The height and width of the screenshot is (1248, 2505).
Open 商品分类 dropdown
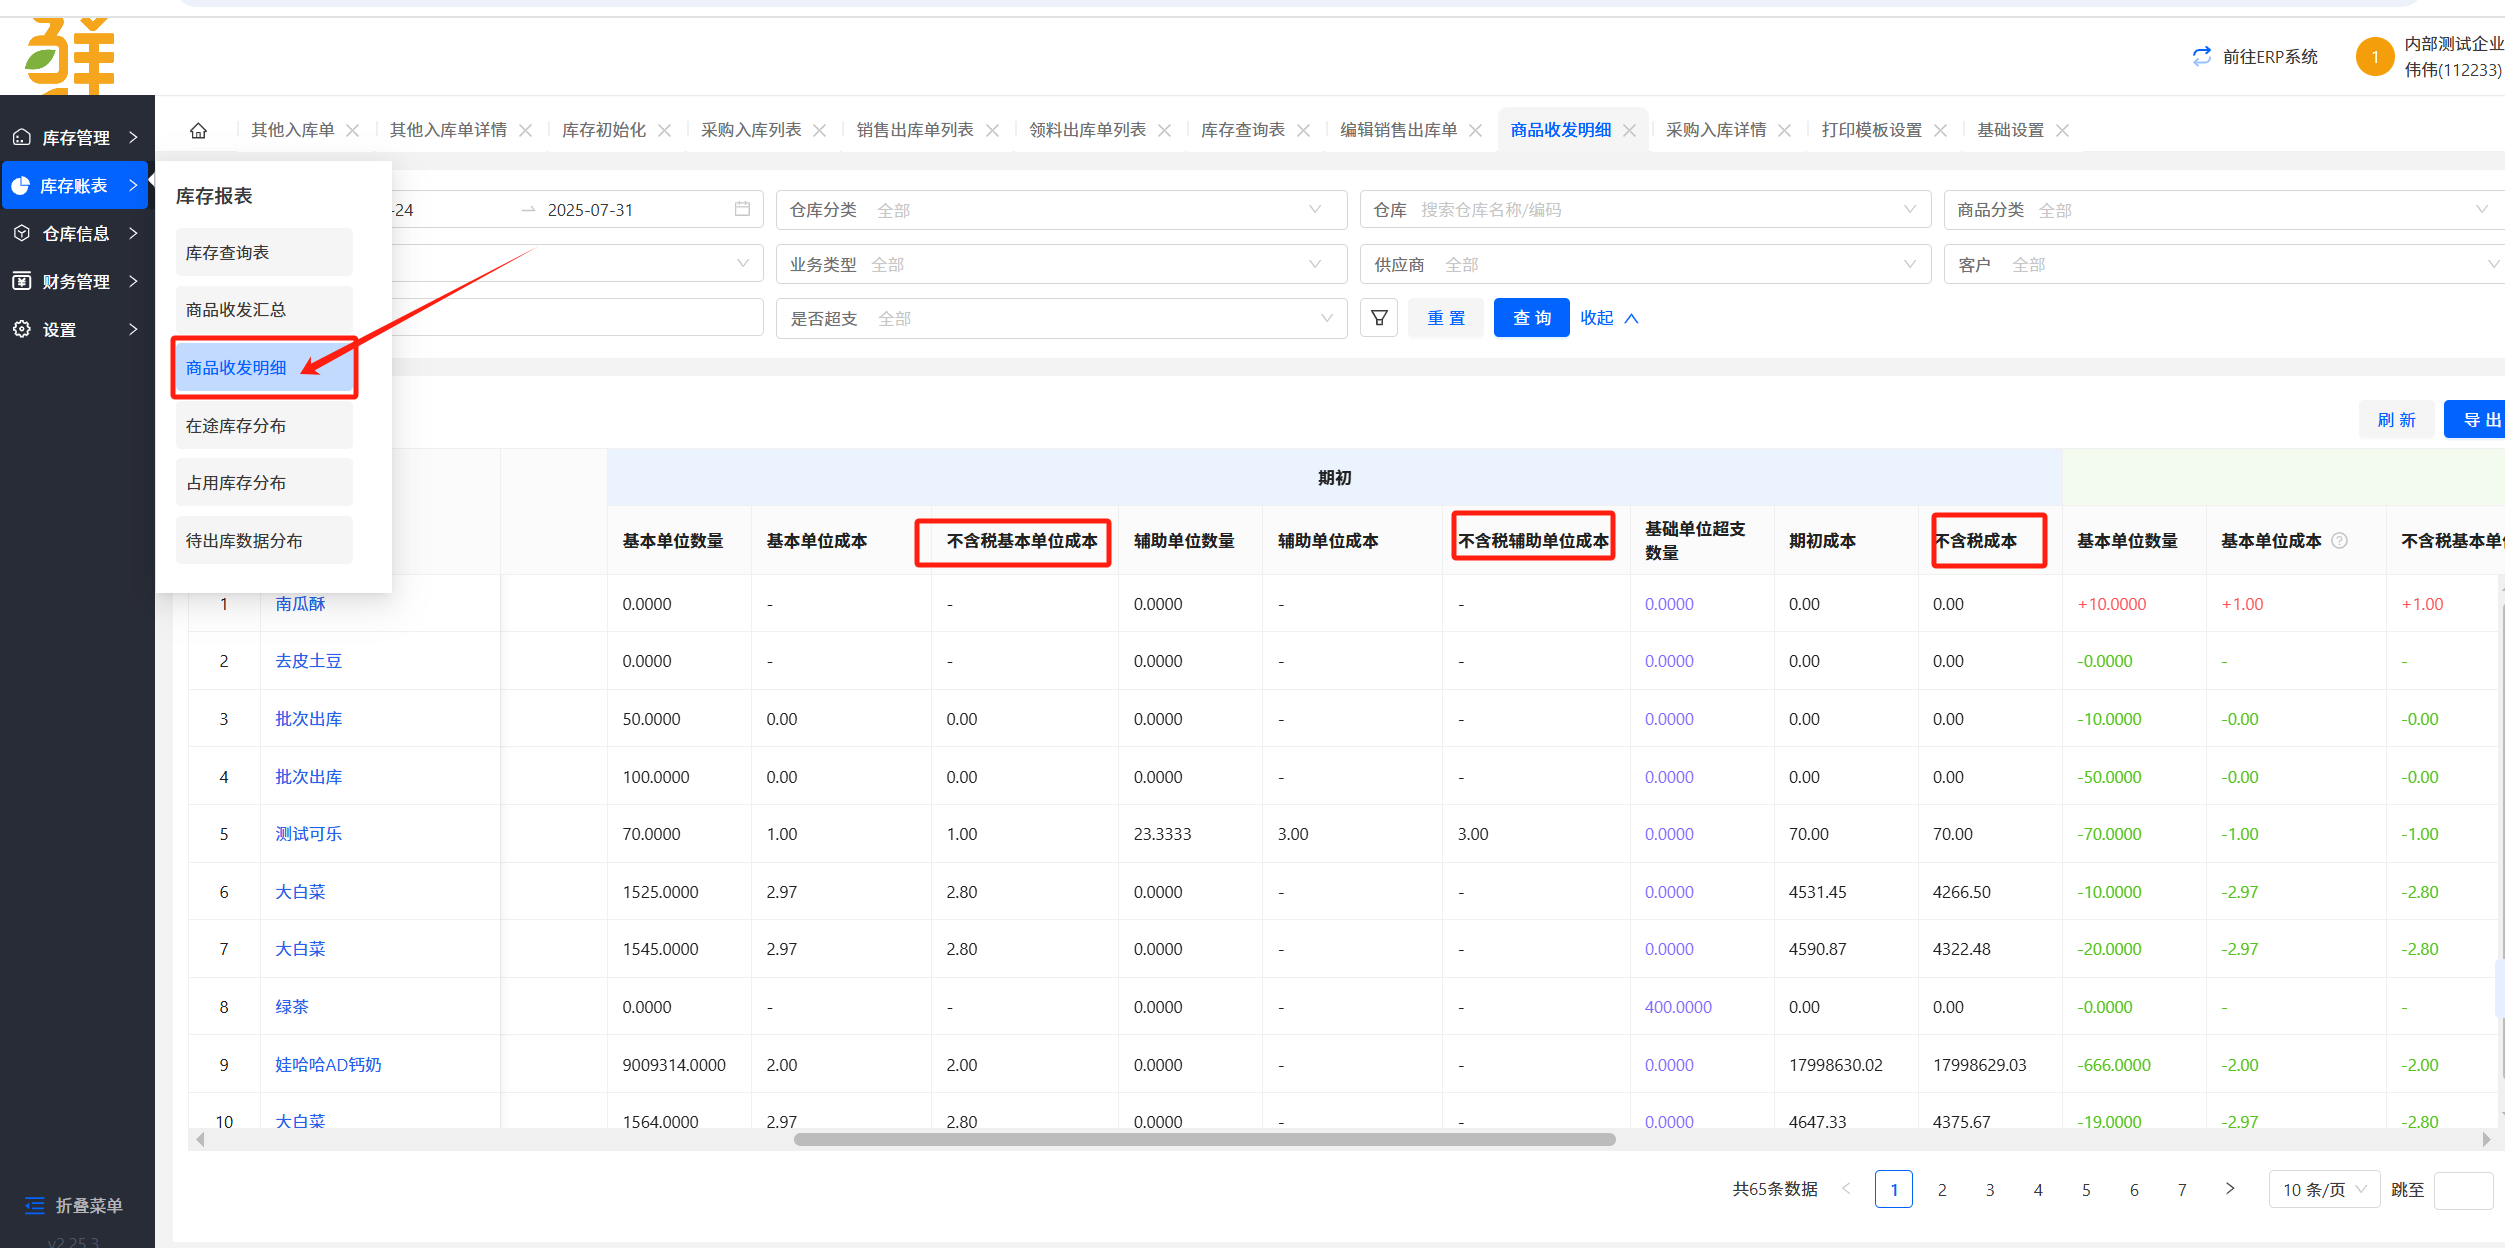click(x=2224, y=209)
